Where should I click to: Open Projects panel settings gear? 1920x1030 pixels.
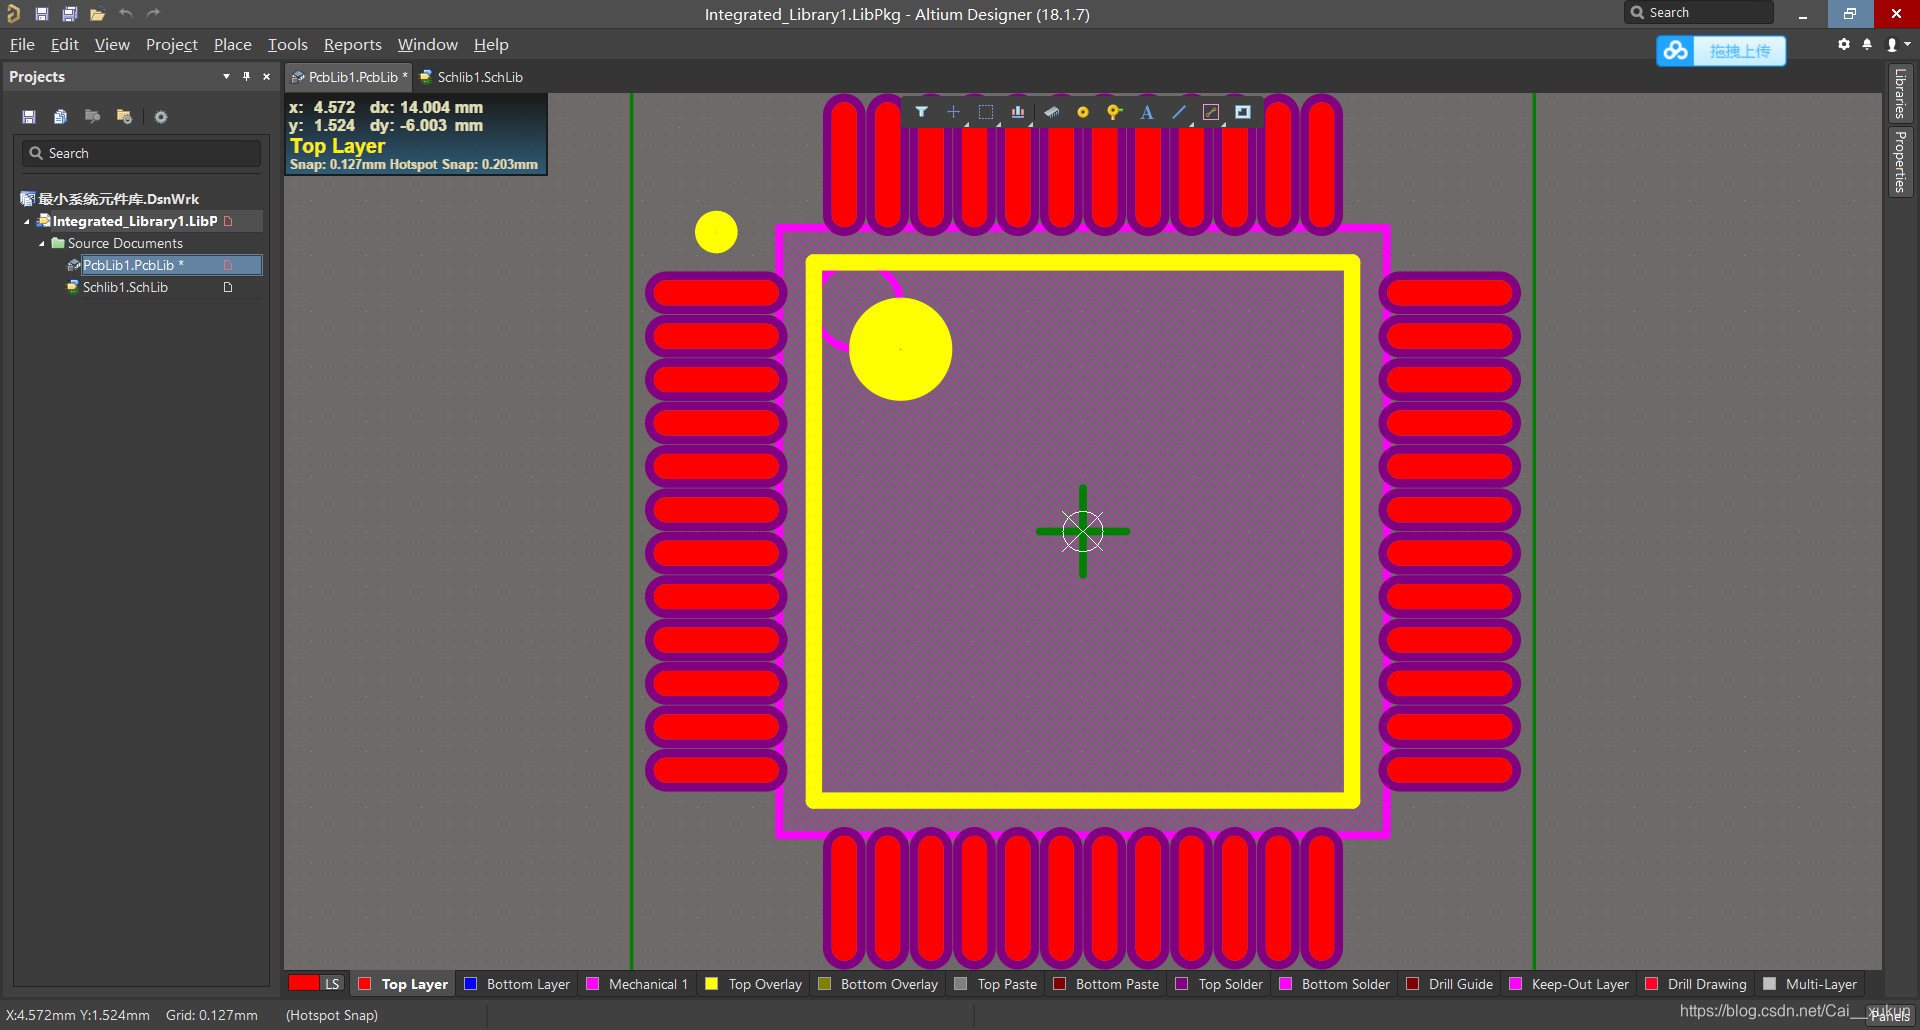[x=161, y=117]
